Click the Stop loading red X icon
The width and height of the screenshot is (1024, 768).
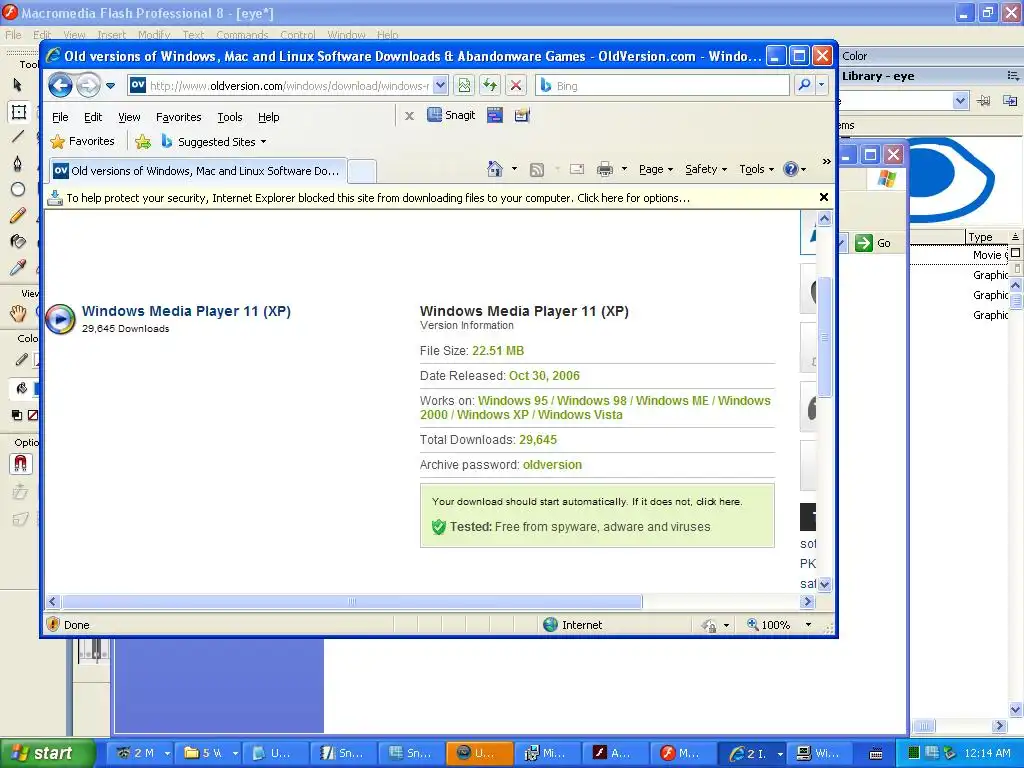[x=516, y=86]
